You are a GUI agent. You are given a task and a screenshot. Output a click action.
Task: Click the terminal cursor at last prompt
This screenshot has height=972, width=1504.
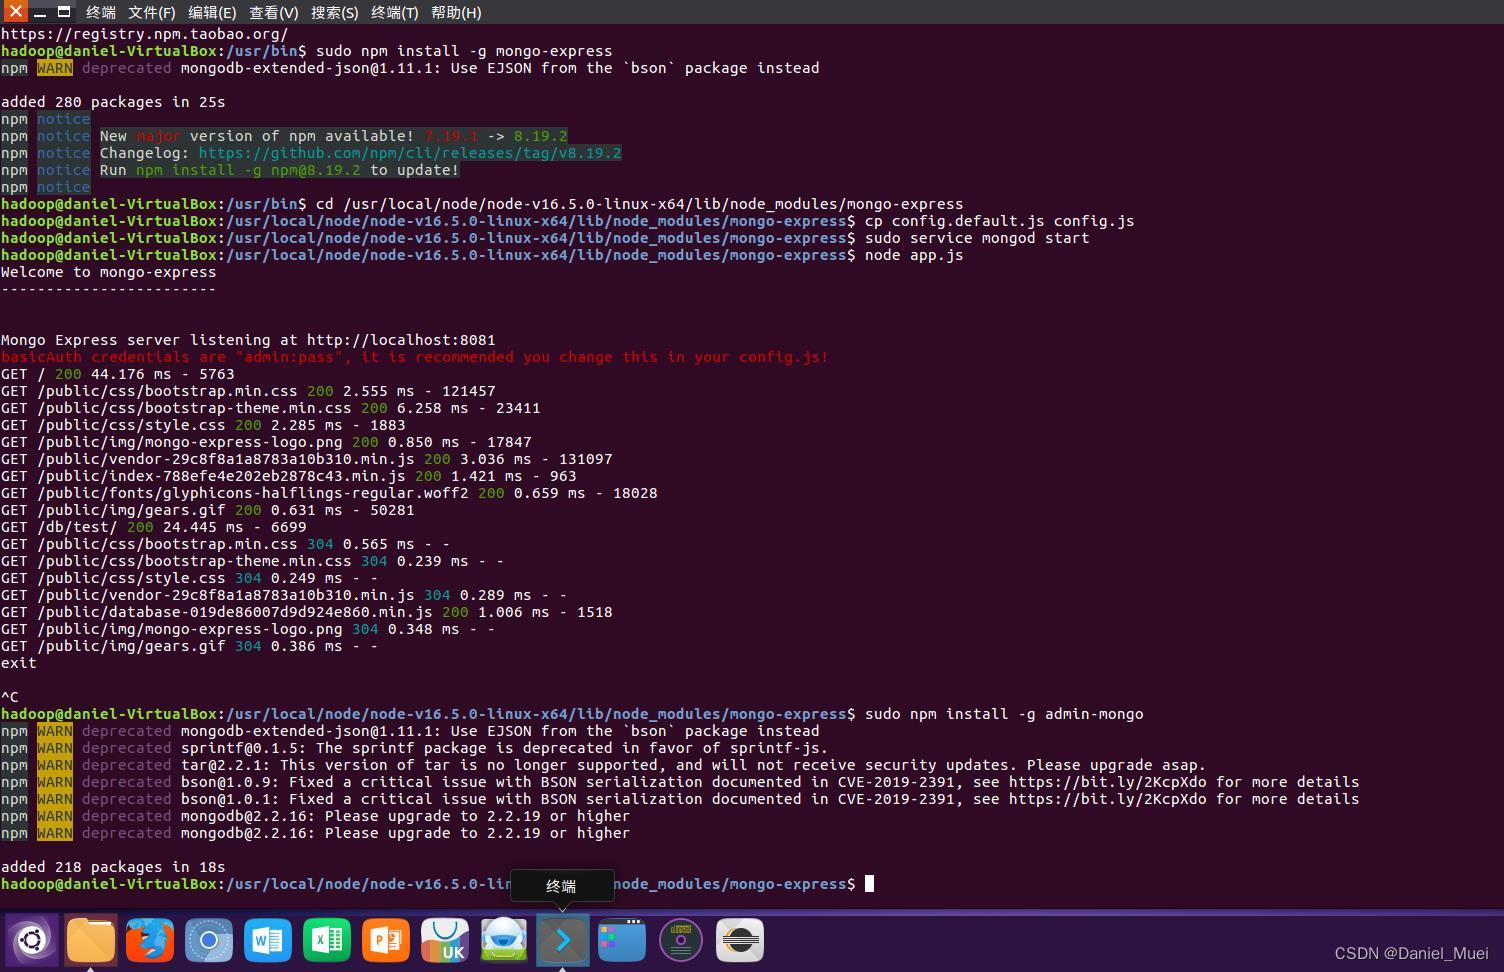[x=869, y=884]
